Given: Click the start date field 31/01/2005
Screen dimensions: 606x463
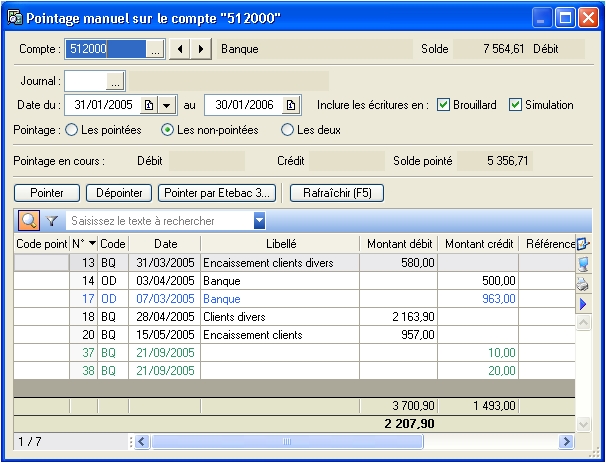Looking at the screenshot, I should click(103, 105).
